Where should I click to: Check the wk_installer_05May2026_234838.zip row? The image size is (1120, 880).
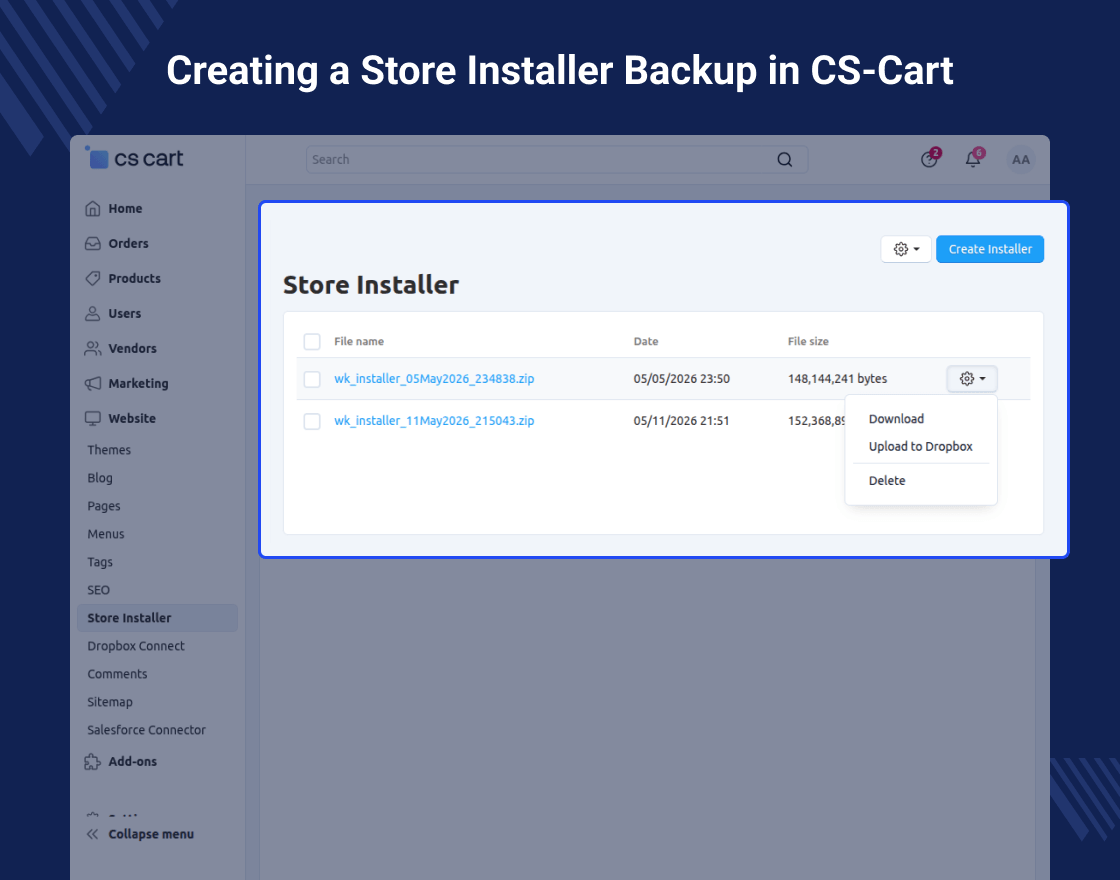tap(312, 379)
